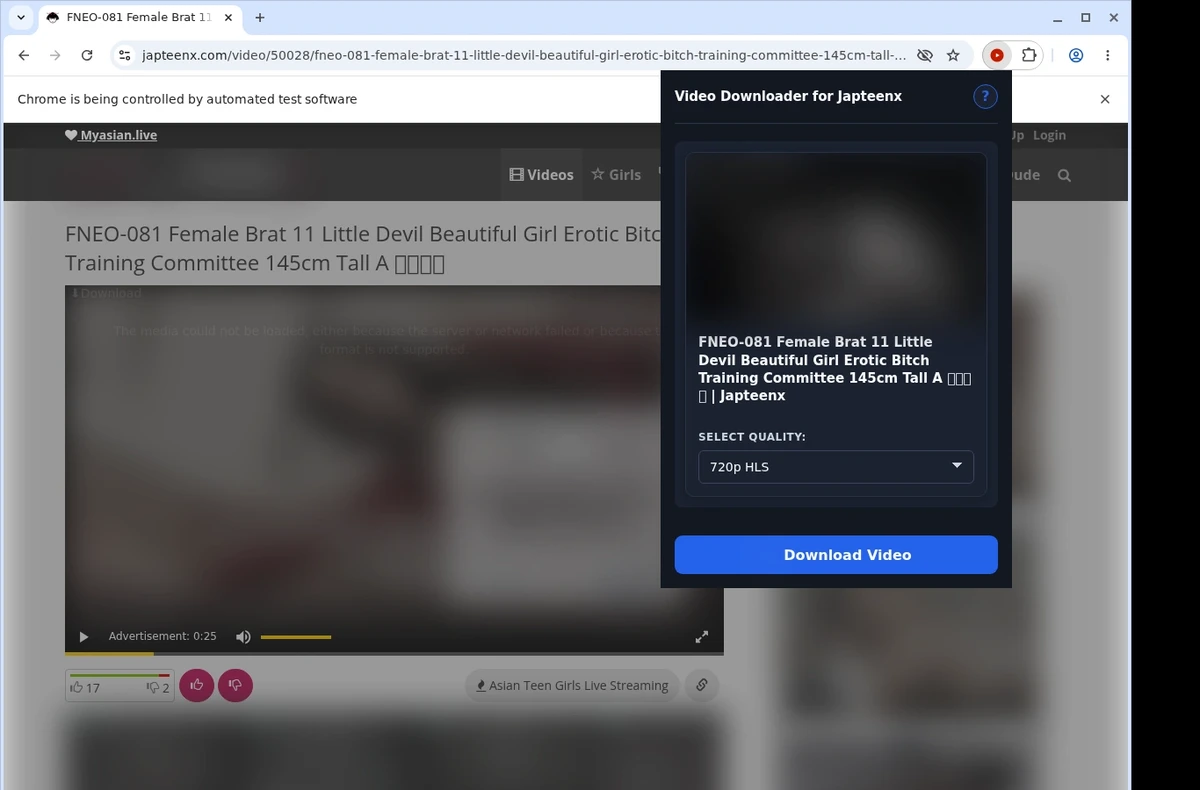Click the Download link above the player
This screenshot has height=790, width=1200.
tap(106, 293)
